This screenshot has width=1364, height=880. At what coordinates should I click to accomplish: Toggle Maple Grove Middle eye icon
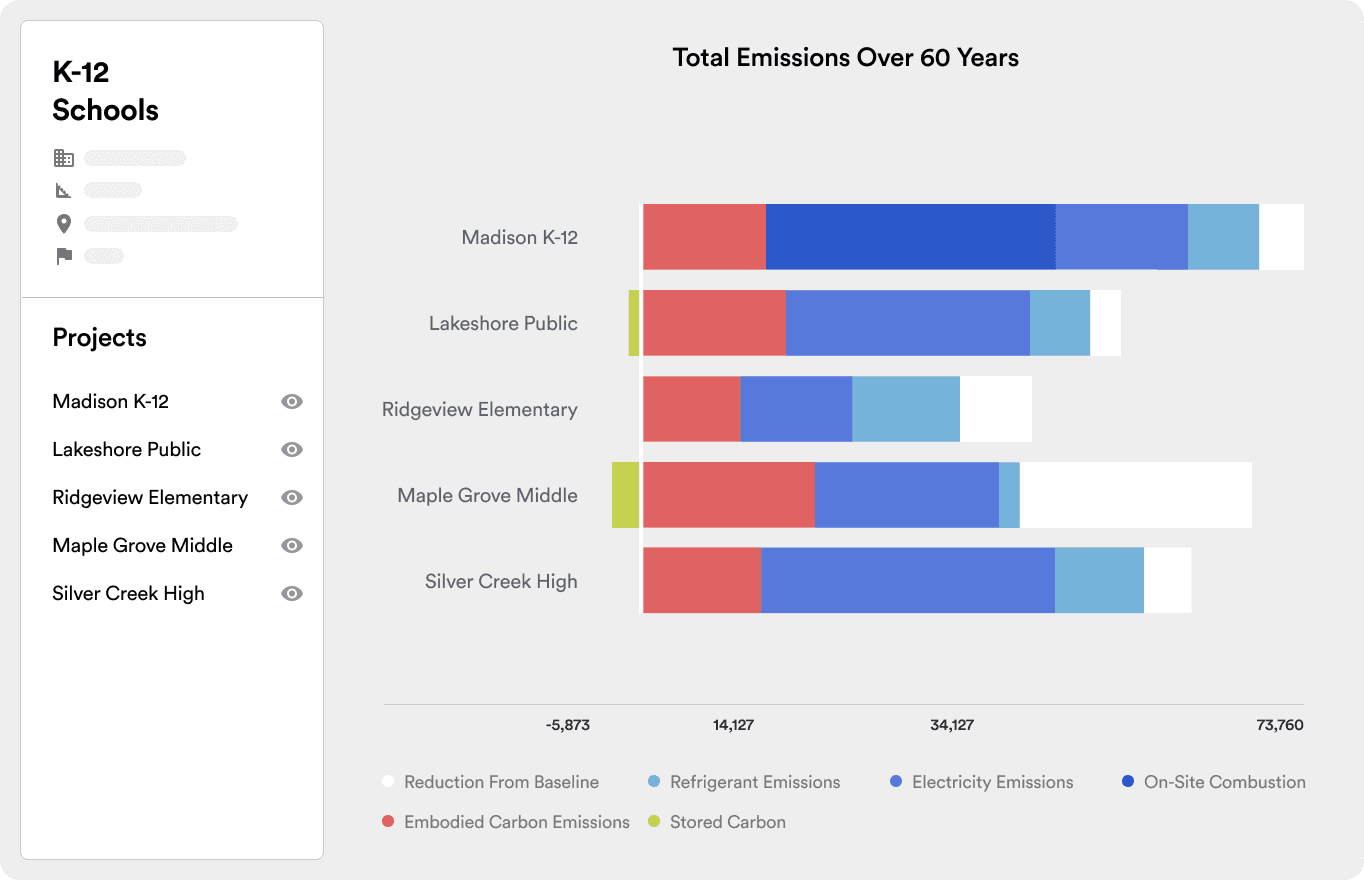(x=292, y=545)
